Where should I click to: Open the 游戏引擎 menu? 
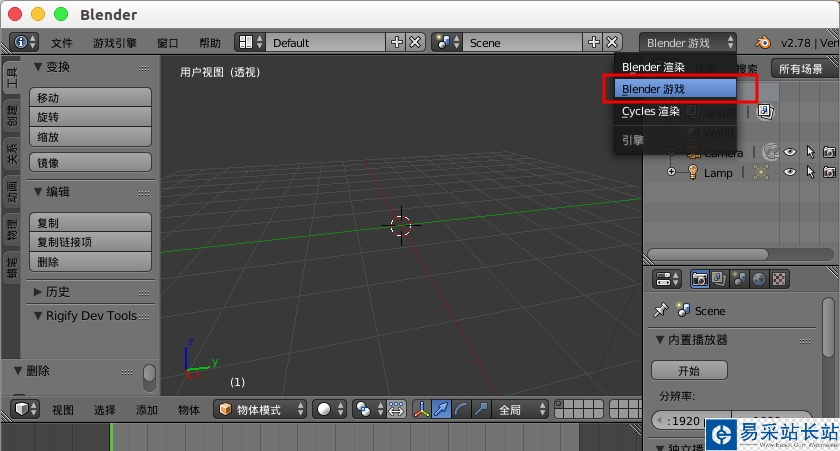coord(115,43)
